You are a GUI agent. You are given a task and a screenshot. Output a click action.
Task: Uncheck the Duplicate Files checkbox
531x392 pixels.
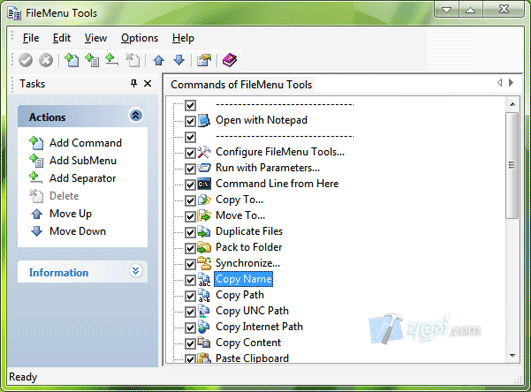click(190, 232)
